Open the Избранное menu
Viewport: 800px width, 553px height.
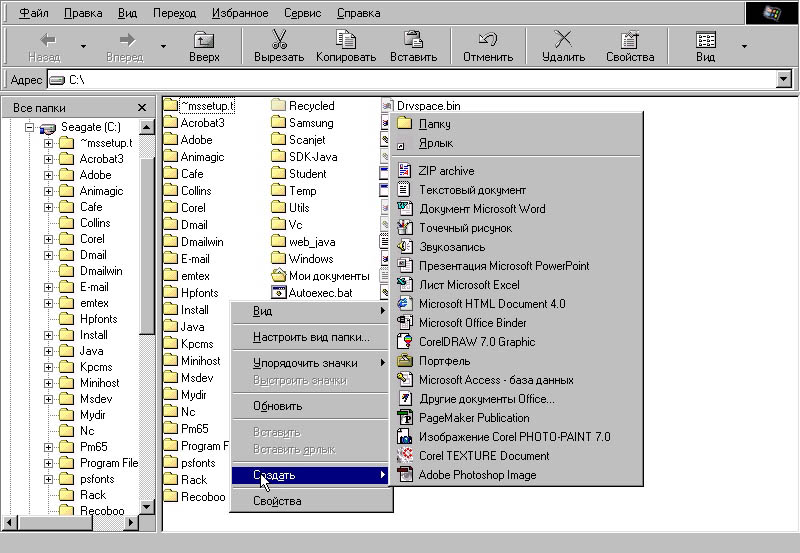(240, 13)
